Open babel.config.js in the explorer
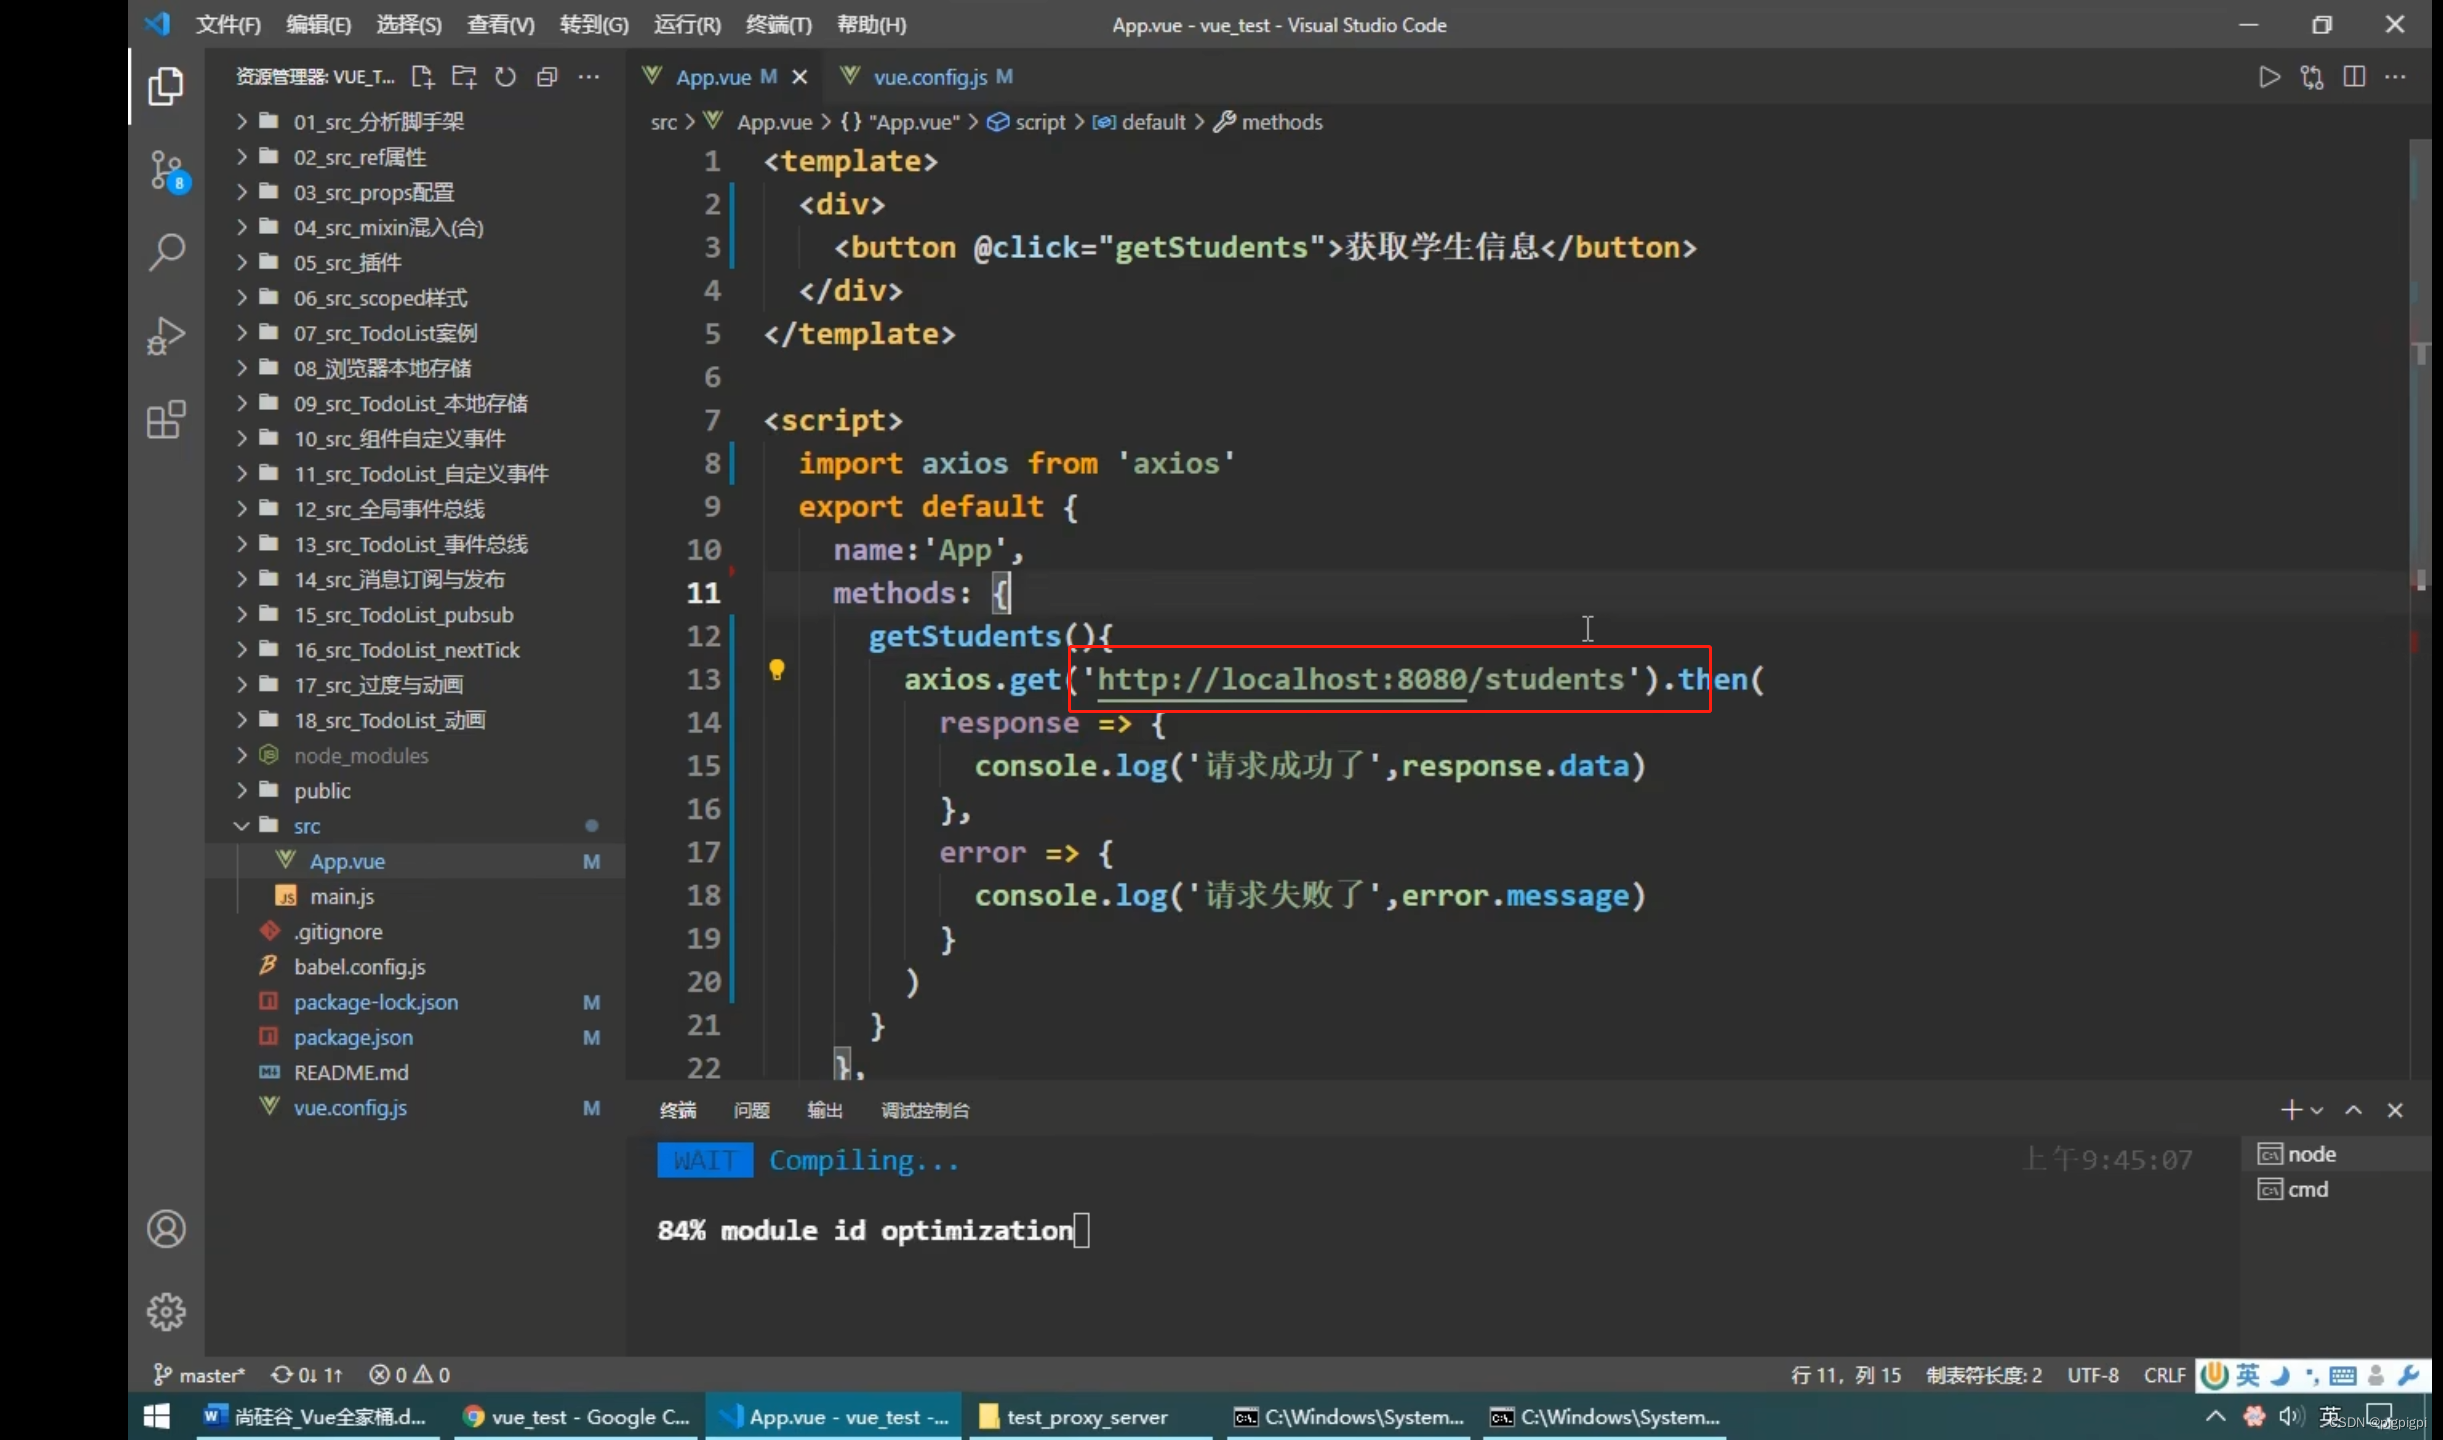This screenshot has width=2443, height=1440. pos(416,967)
